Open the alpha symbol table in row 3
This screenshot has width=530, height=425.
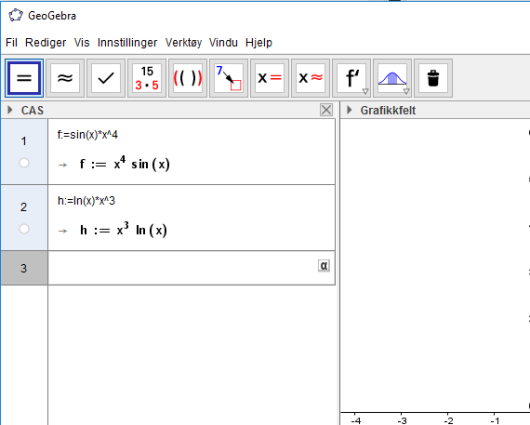click(x=323, y=266)
